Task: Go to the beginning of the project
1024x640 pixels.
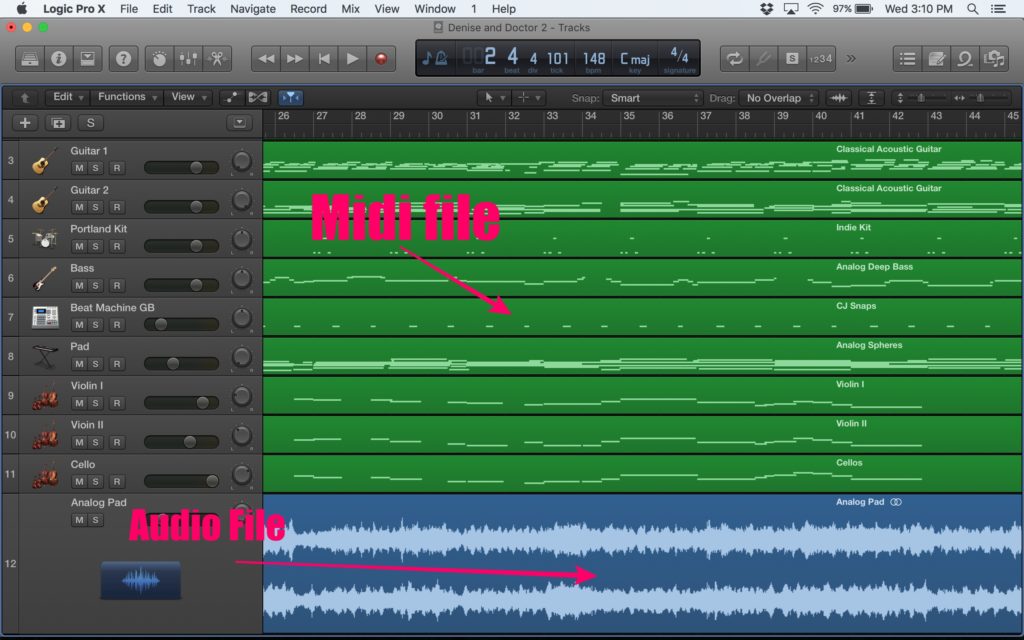Action: tap(323, 59)
